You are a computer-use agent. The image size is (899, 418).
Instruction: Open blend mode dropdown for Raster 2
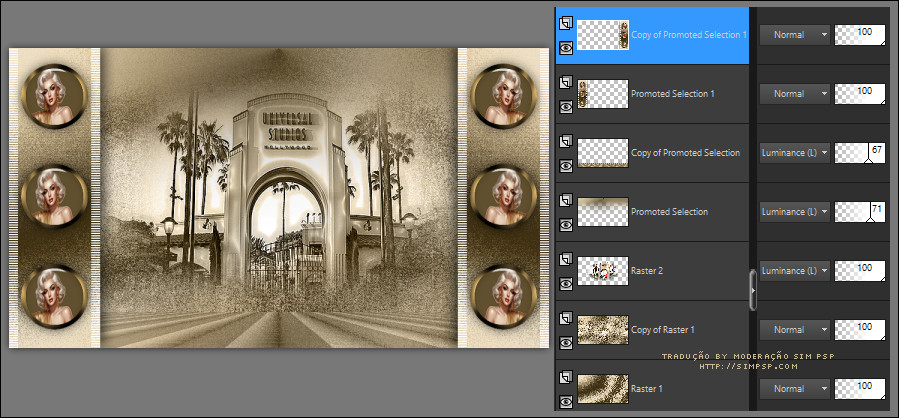(x=795, y=270)
